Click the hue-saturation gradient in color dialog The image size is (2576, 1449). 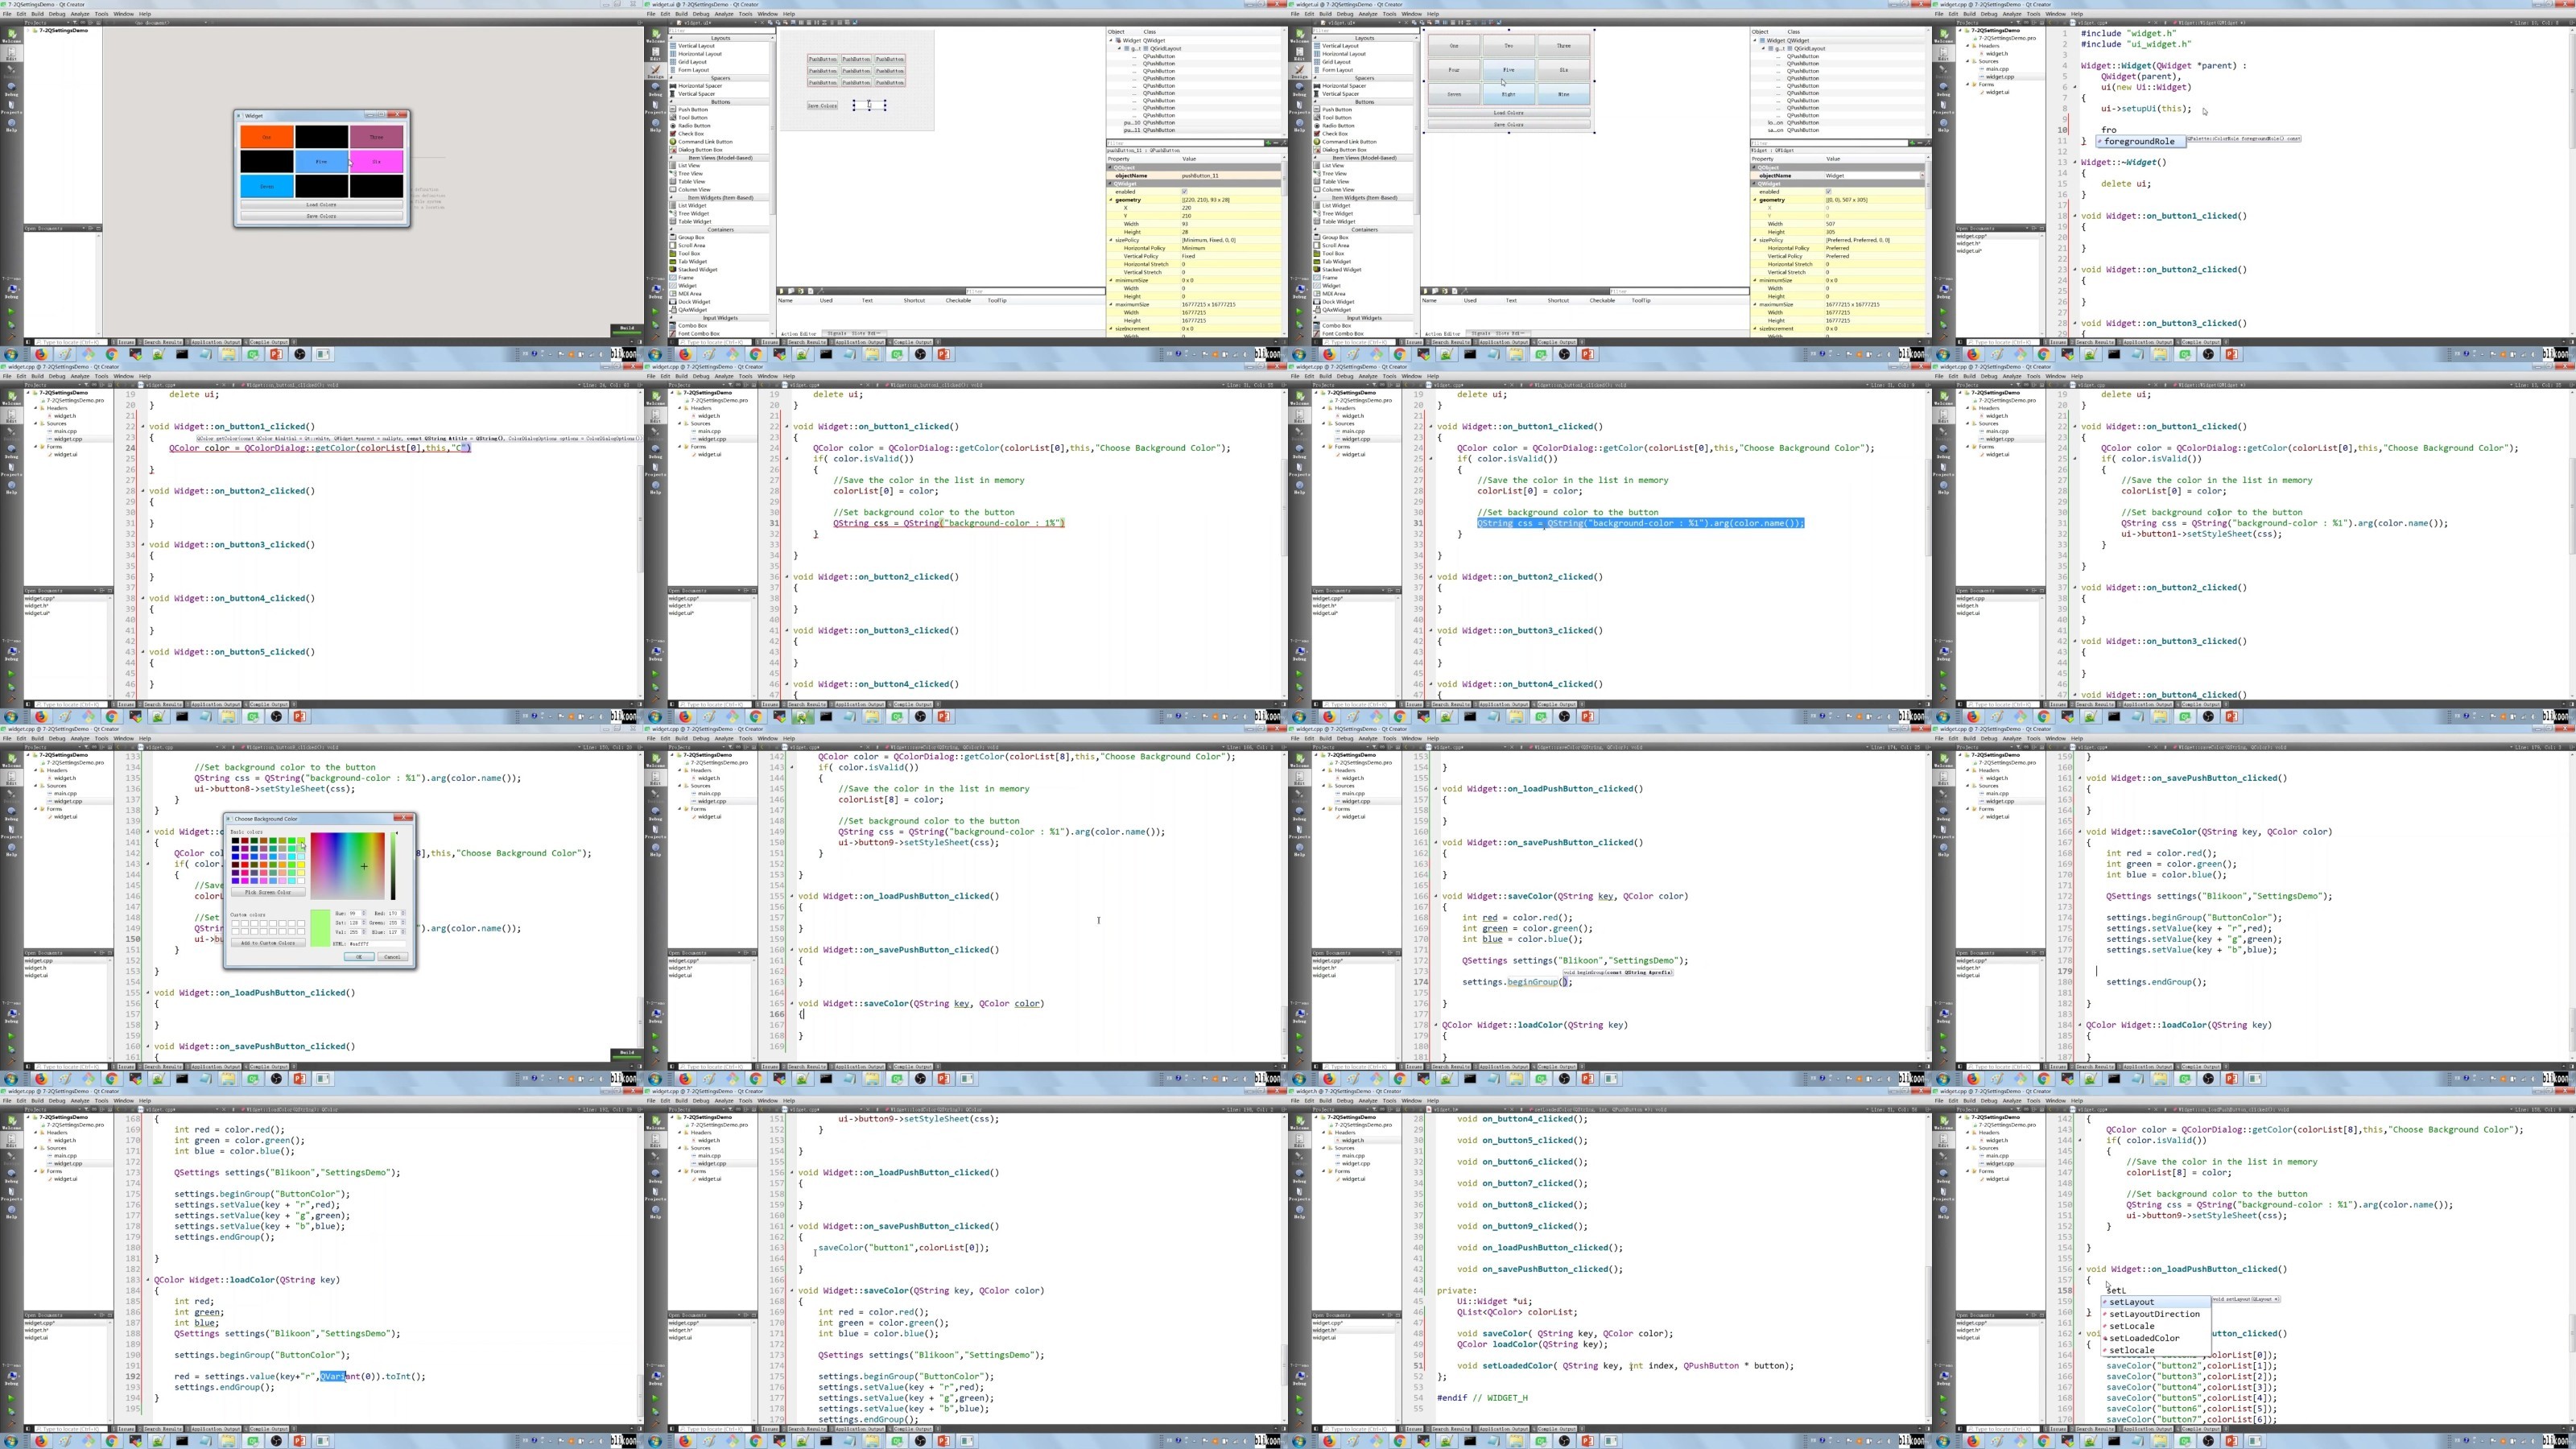coord(347,865)
